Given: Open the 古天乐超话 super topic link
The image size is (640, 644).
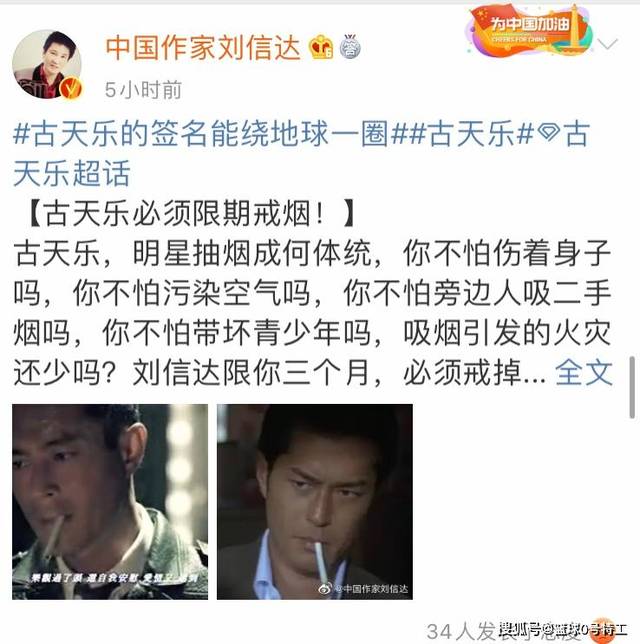Looking at the screenshot, I should coord(302,153).
